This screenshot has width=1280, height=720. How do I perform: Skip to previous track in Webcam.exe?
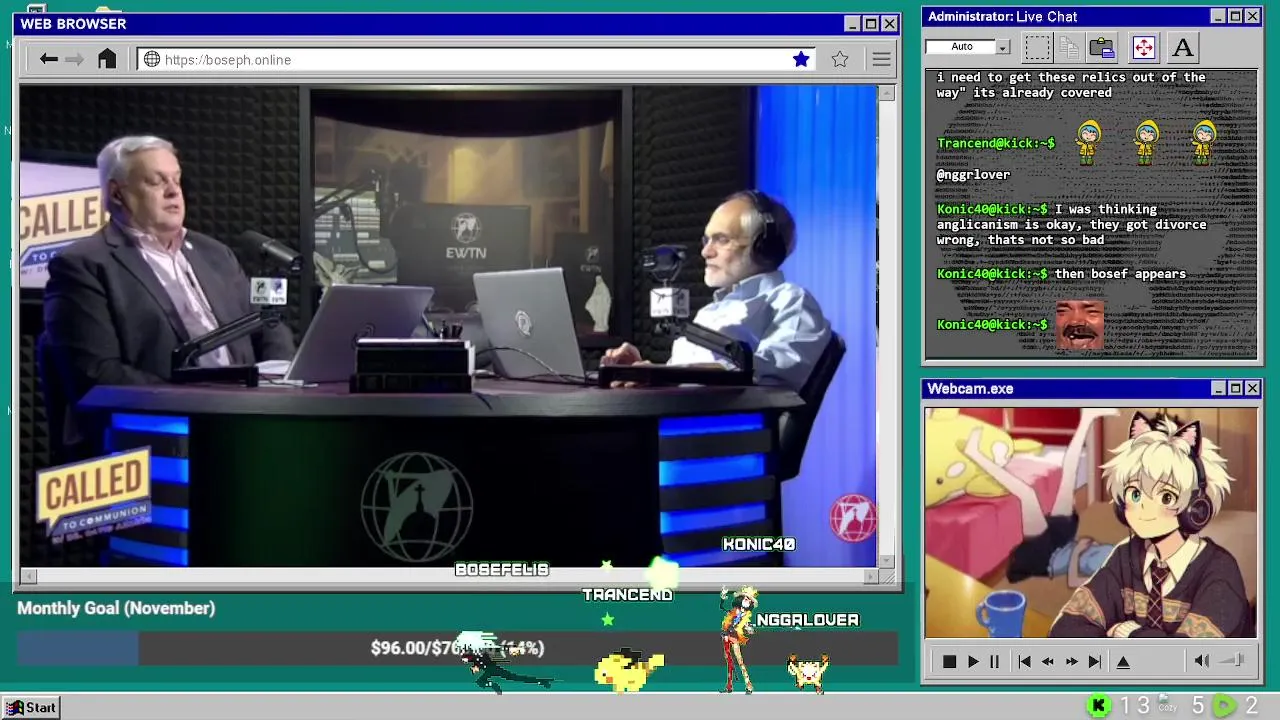coord(1024,661)
